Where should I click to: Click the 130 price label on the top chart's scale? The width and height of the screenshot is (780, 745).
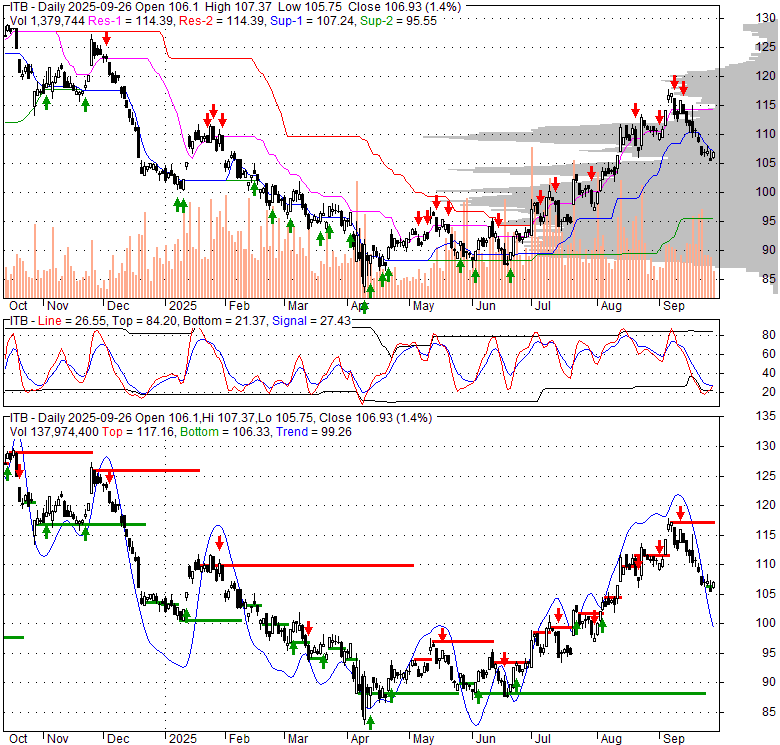click(766, 18)
